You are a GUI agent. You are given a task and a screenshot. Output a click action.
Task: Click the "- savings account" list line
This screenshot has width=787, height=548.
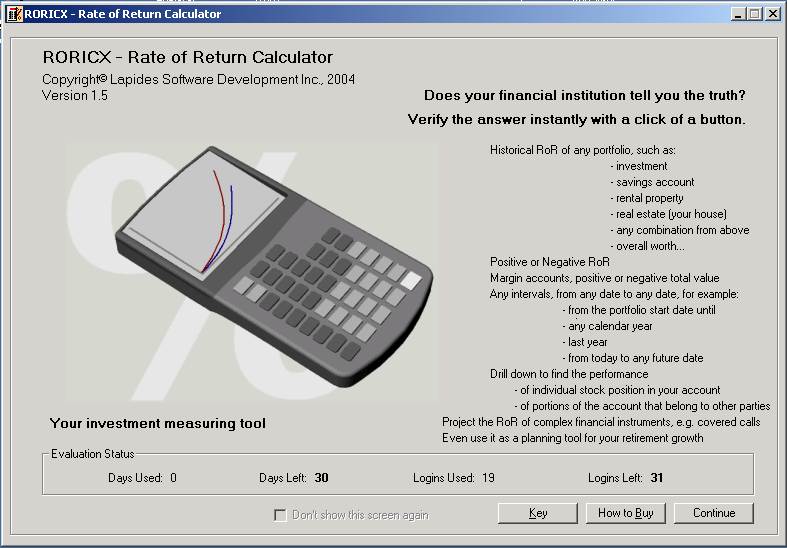[652, 182]
